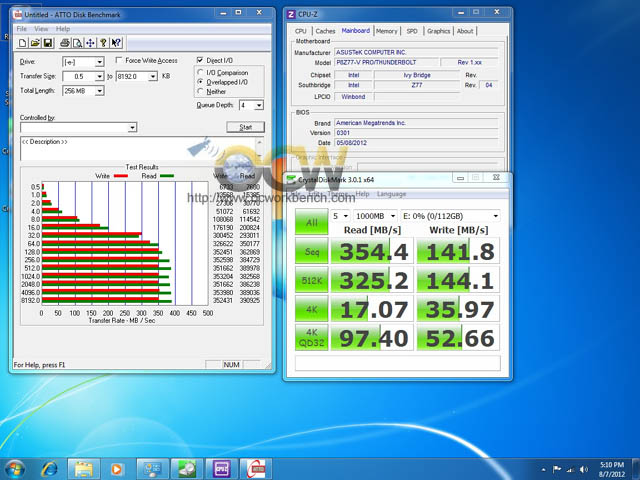Open the File menu in ATTO
Viewport: 640px width, 480px height.
click(22, 29)
